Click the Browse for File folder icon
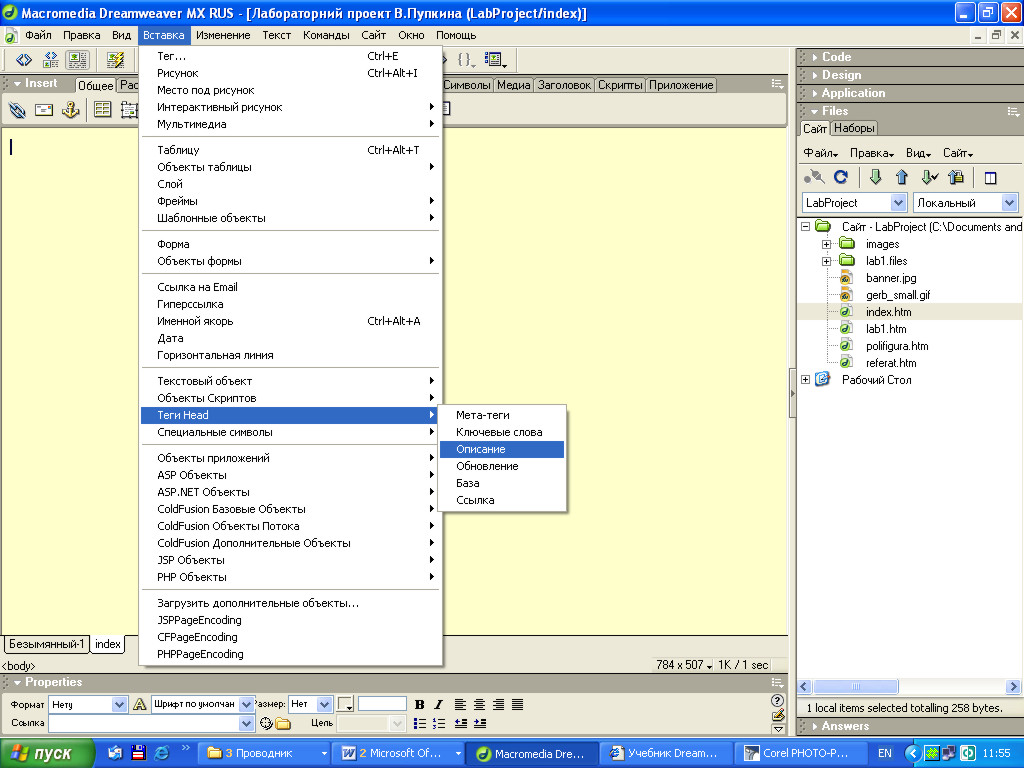Image resolution: width=1024 pixels, height=768 pixels. pos(283,724)
